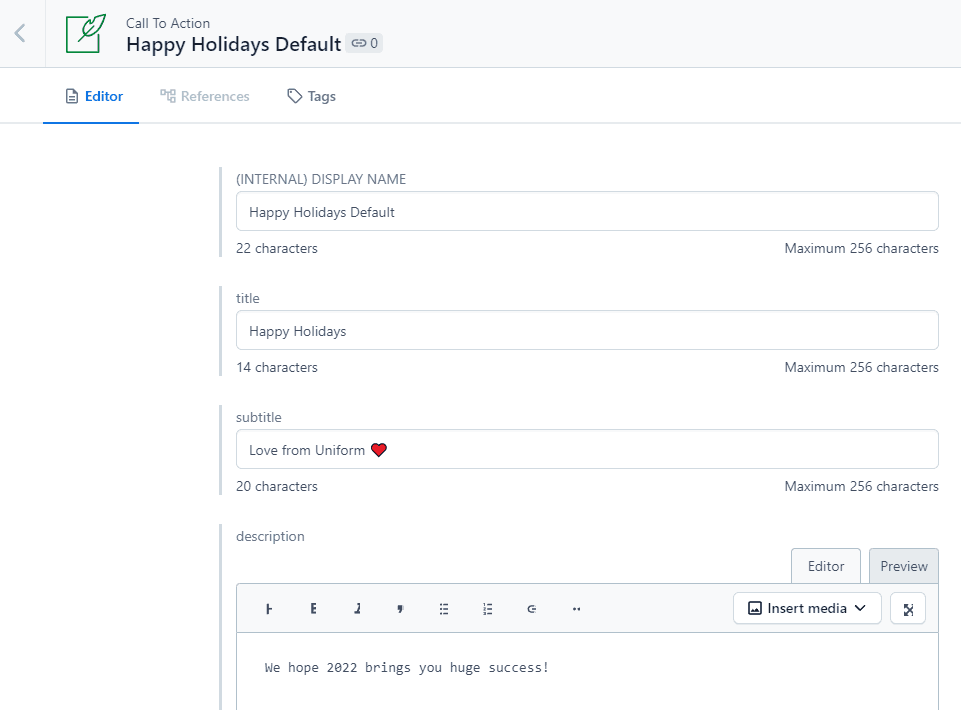Switch to the References tab
The width and height of the screenshot is (961, 710).
click(x=205, y=95)
